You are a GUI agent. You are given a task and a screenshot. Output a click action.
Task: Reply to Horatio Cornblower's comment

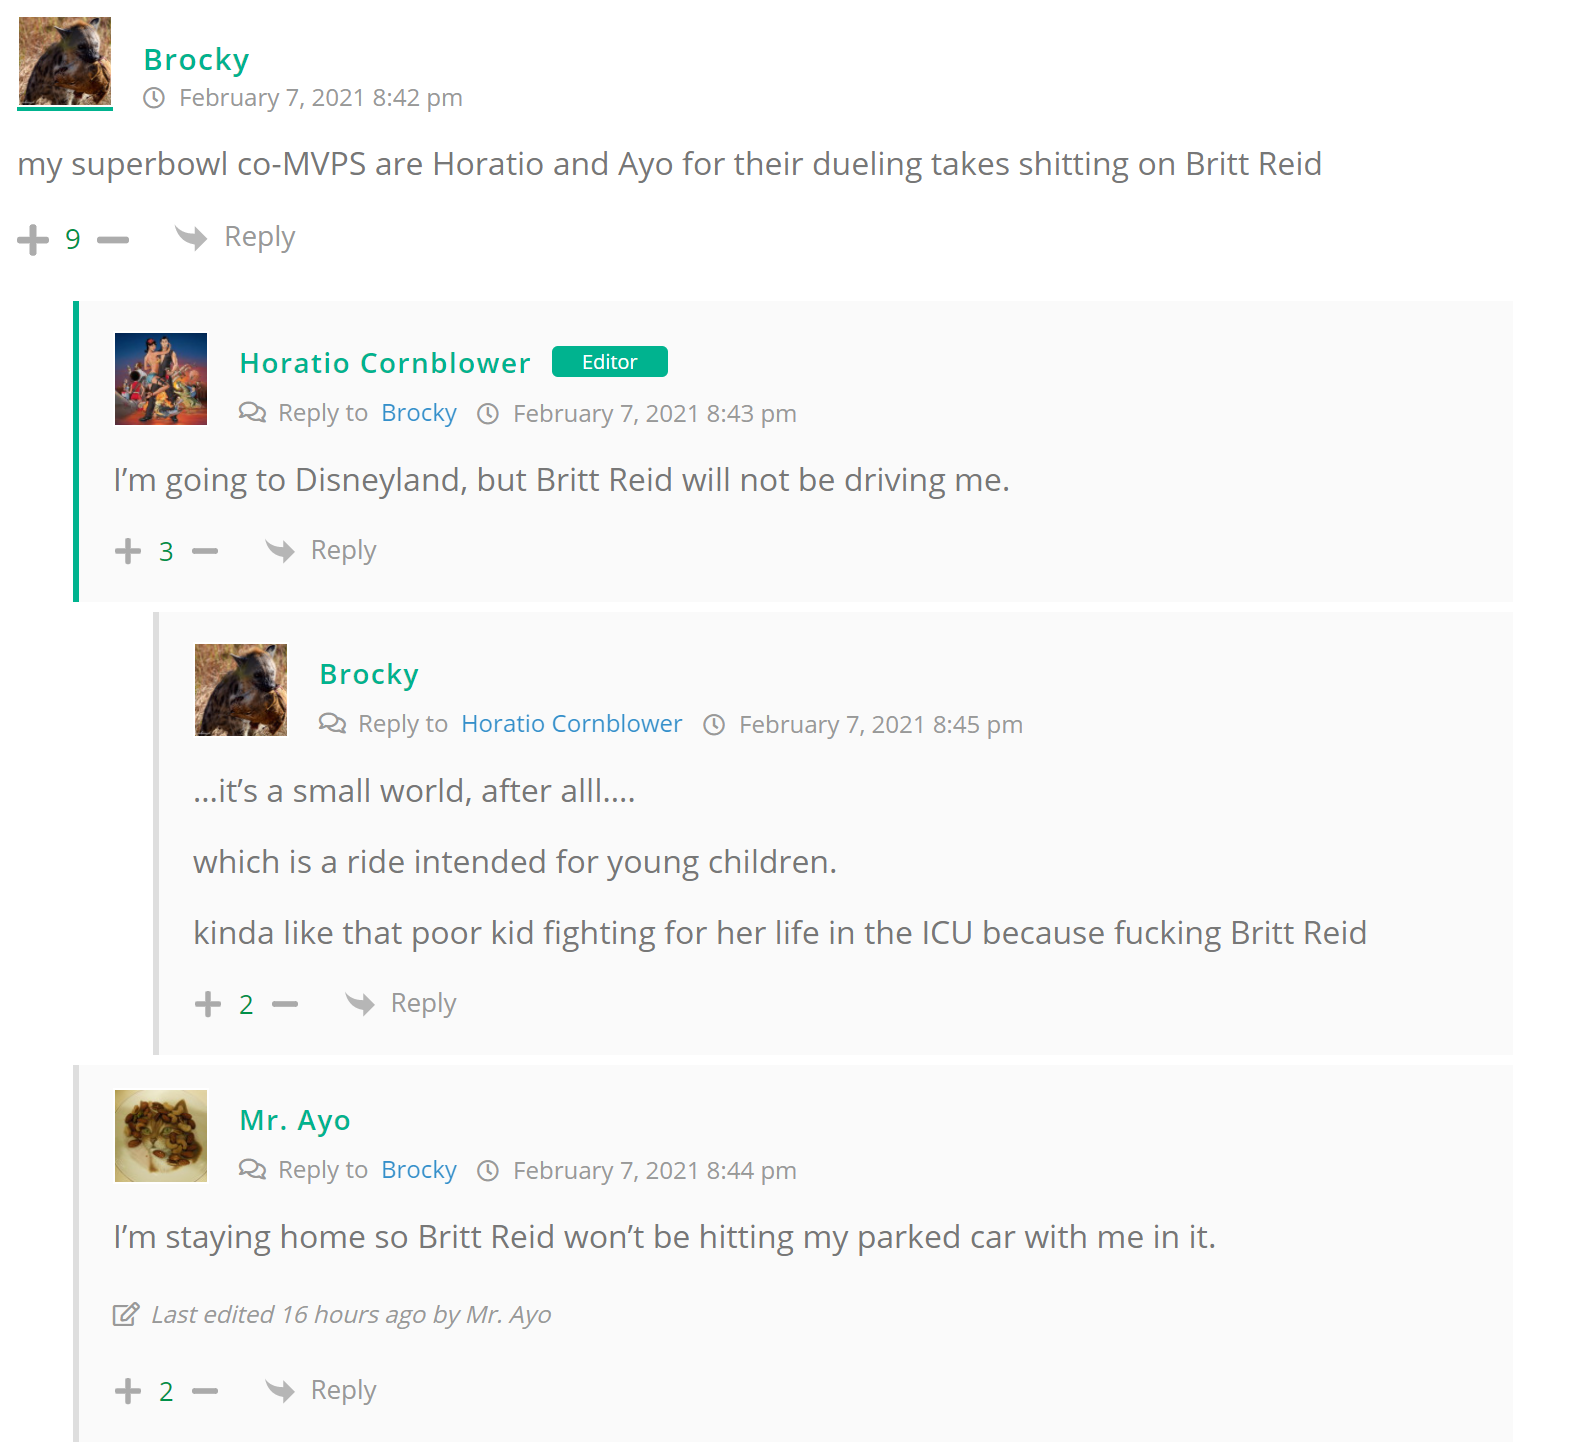[321, 550]
